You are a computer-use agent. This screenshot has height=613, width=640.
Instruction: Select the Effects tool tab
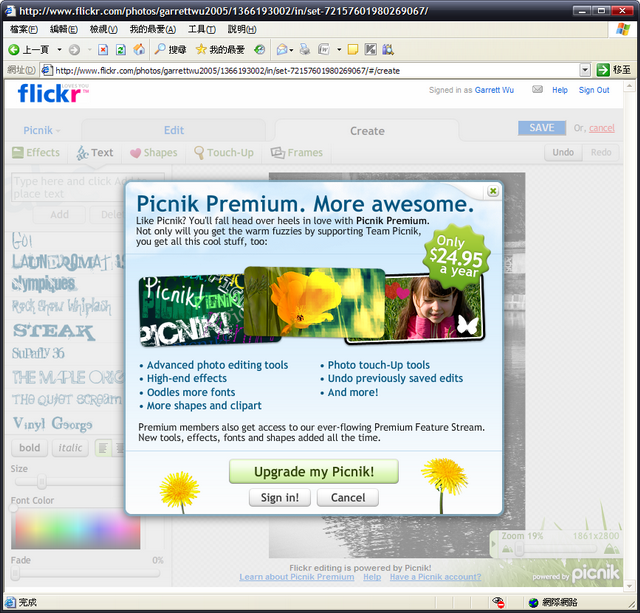pyautogui.click(x=36, y=153)
